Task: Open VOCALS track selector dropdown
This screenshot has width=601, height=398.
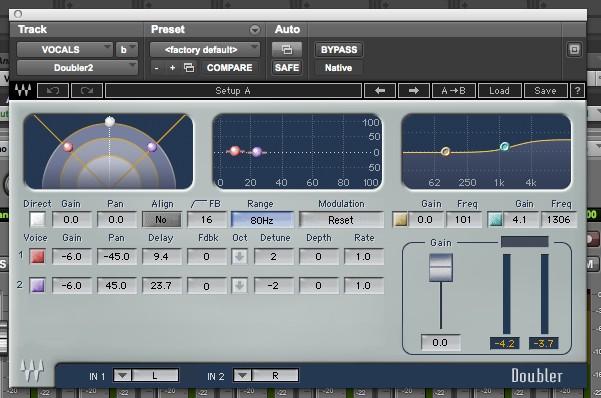Action: click(x=65, y=50)
